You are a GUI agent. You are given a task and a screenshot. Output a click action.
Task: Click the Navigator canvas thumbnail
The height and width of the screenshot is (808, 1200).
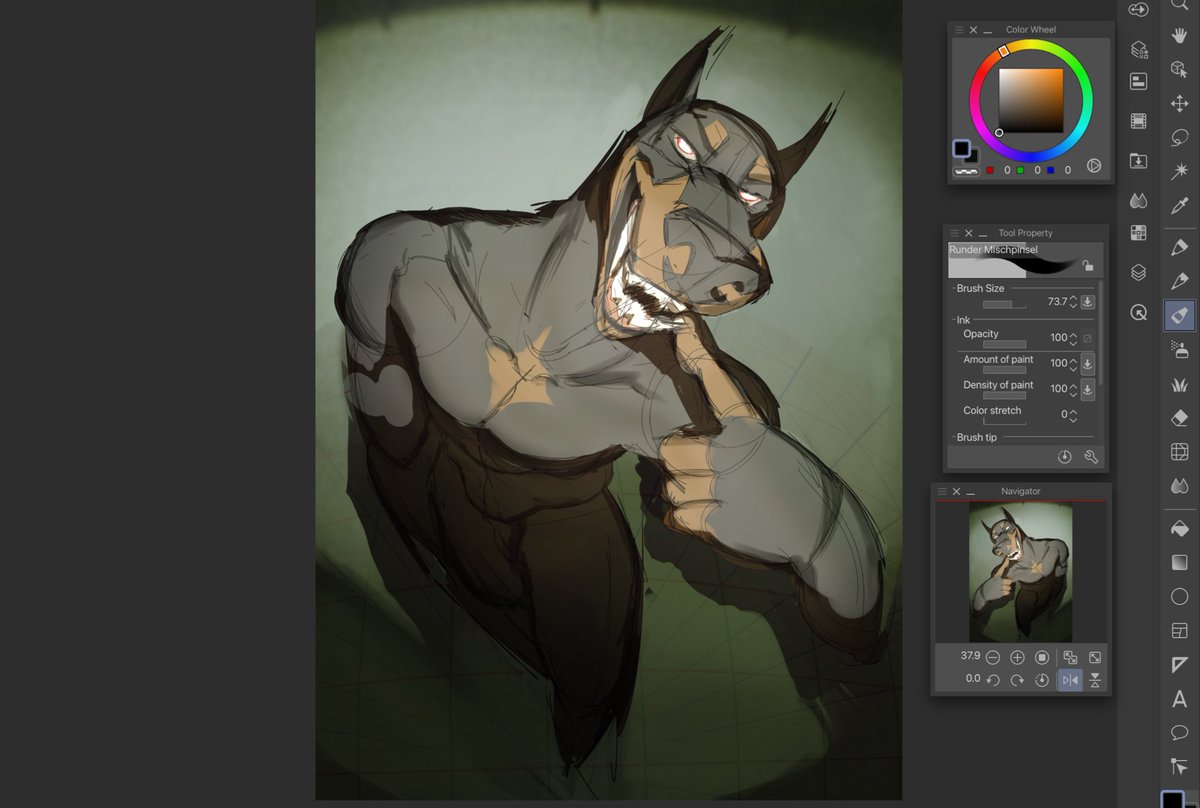coord(1021,572)
